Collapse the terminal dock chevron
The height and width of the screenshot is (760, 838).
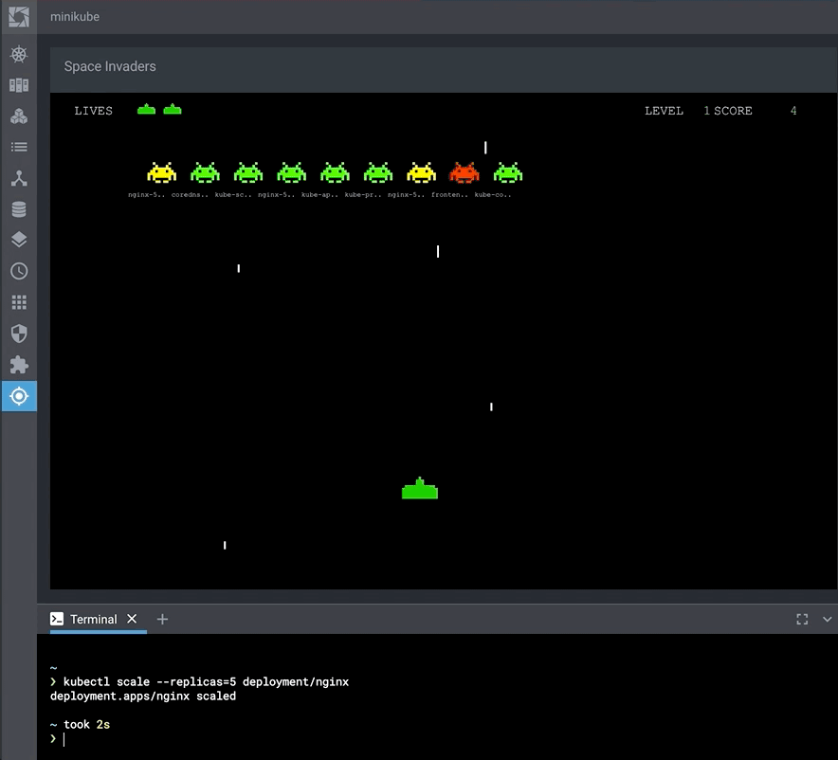pyautogui.click(x=827, y=619)
